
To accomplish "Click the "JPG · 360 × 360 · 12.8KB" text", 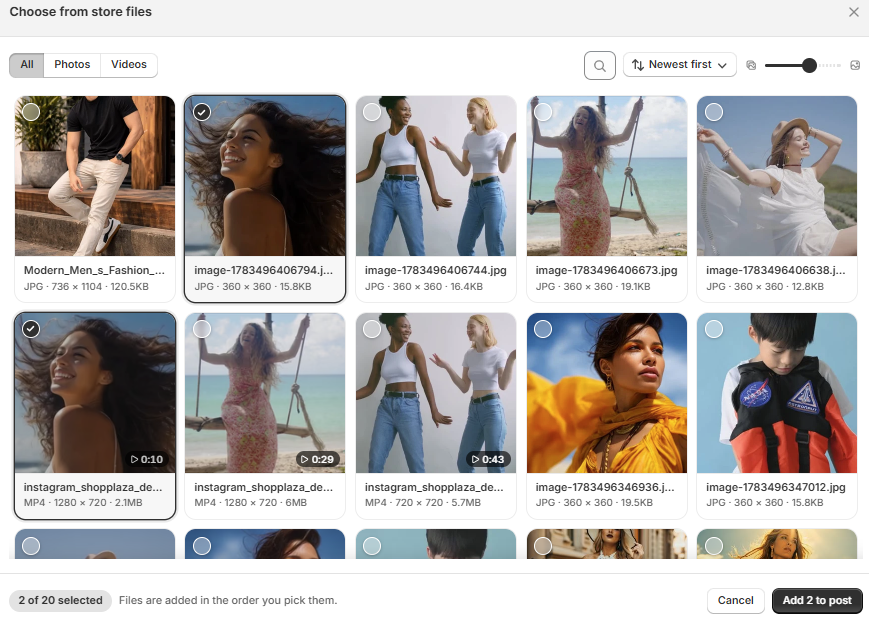I will point(765,287).
